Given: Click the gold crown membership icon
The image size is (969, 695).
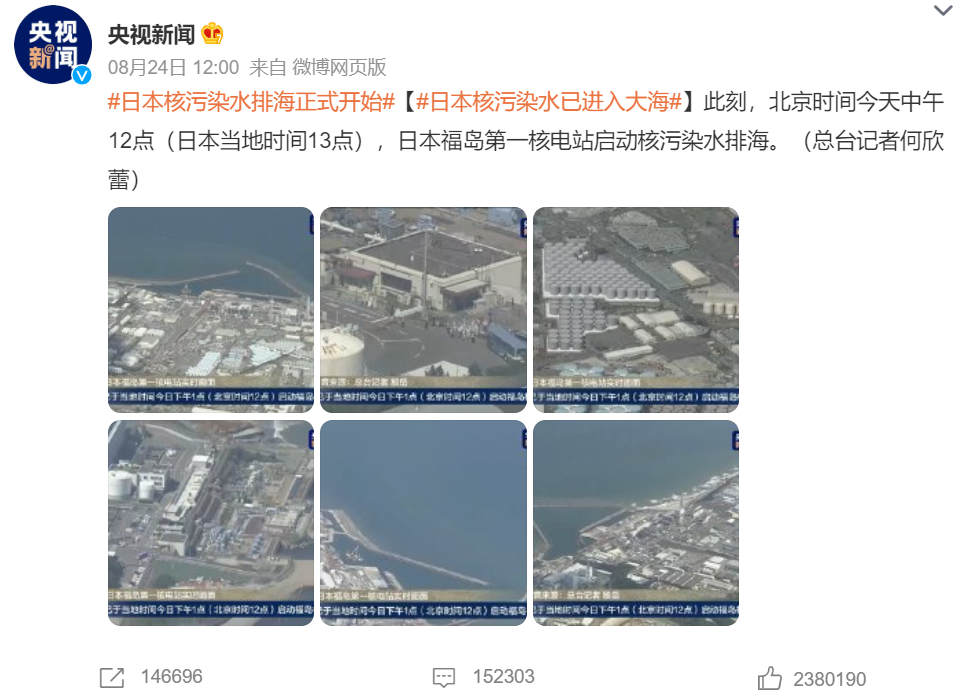Looking at the screenshot, I should tap(212, 33).
